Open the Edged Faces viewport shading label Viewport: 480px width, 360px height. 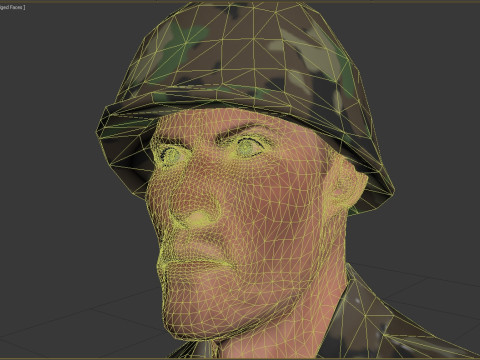[12, 7]
